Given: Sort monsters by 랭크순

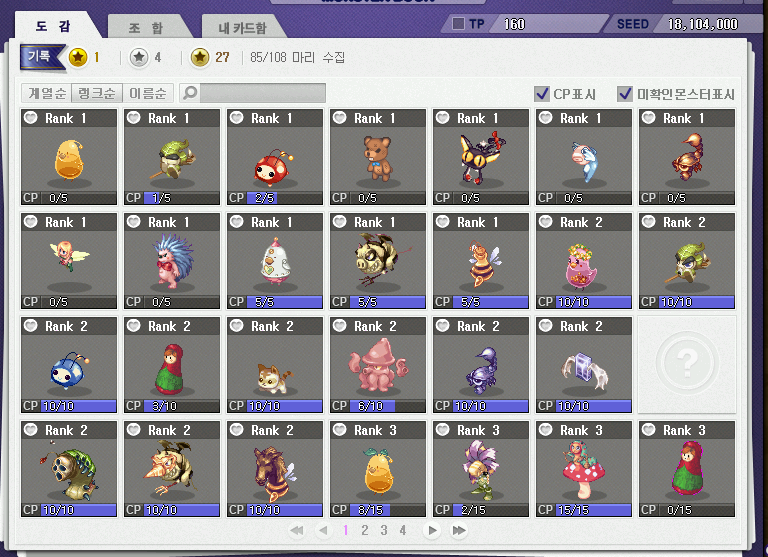Looking at the screenshot, I should point(96,93).
